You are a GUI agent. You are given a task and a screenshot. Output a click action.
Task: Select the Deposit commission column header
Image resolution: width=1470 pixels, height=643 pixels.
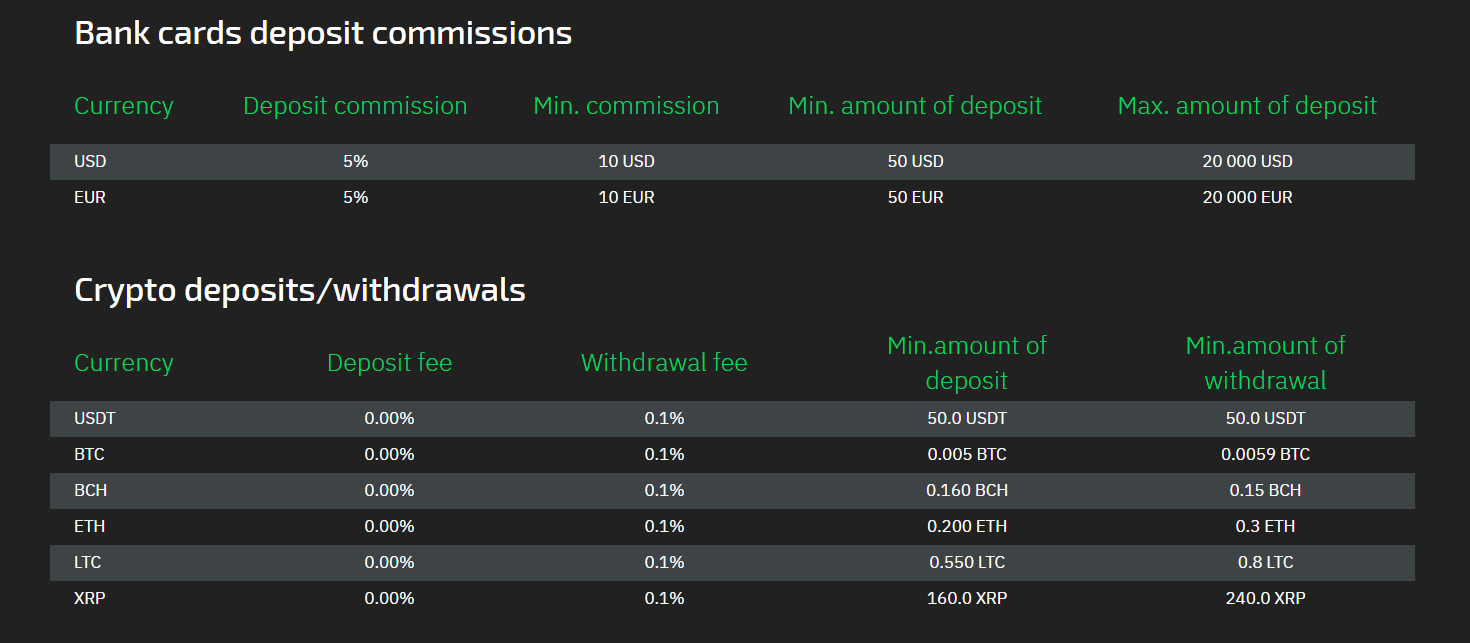(x=355, y=106)
